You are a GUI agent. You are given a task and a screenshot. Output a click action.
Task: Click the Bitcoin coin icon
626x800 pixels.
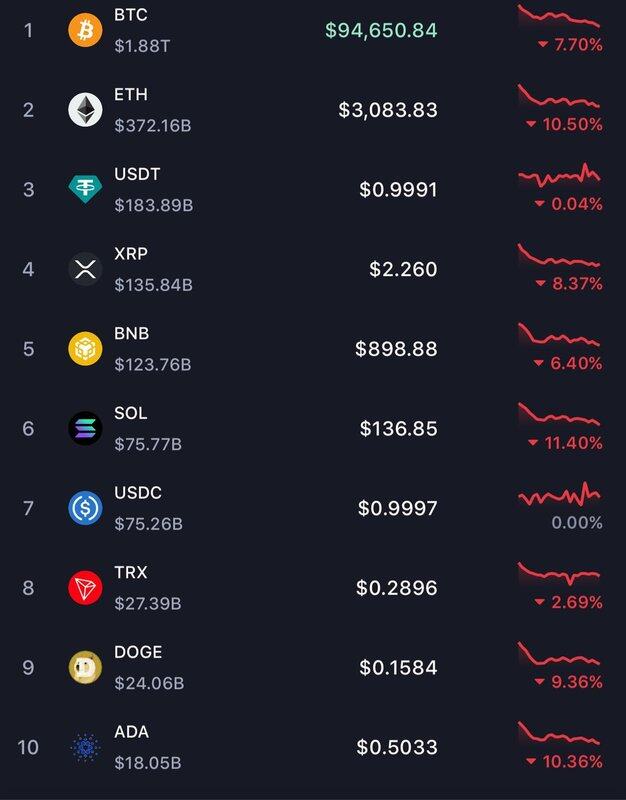click(x=85, y=30)
